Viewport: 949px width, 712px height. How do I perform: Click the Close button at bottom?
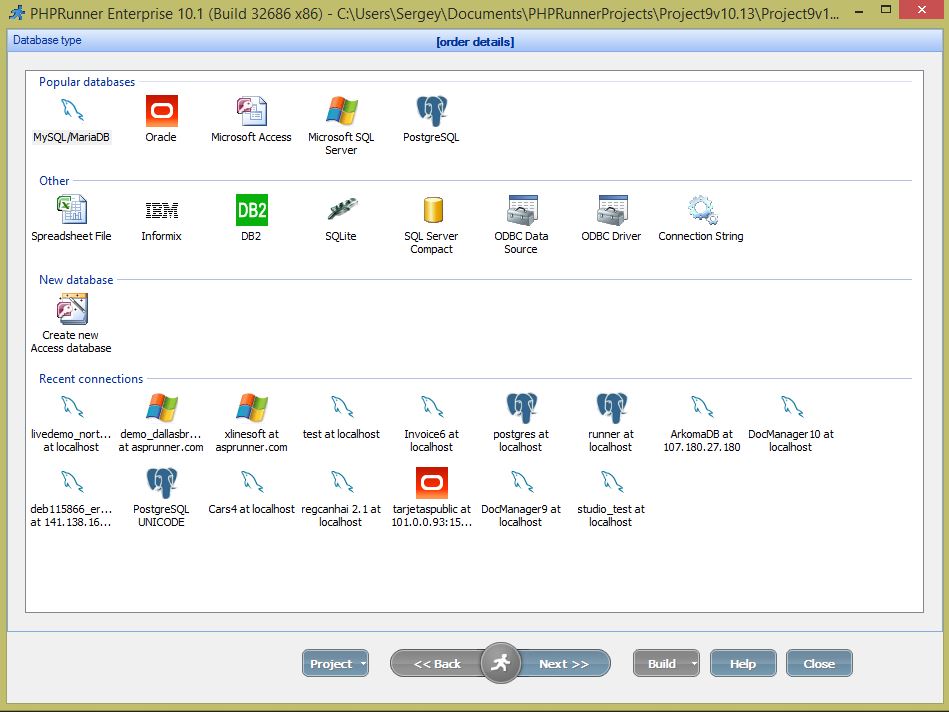(819, 664)
